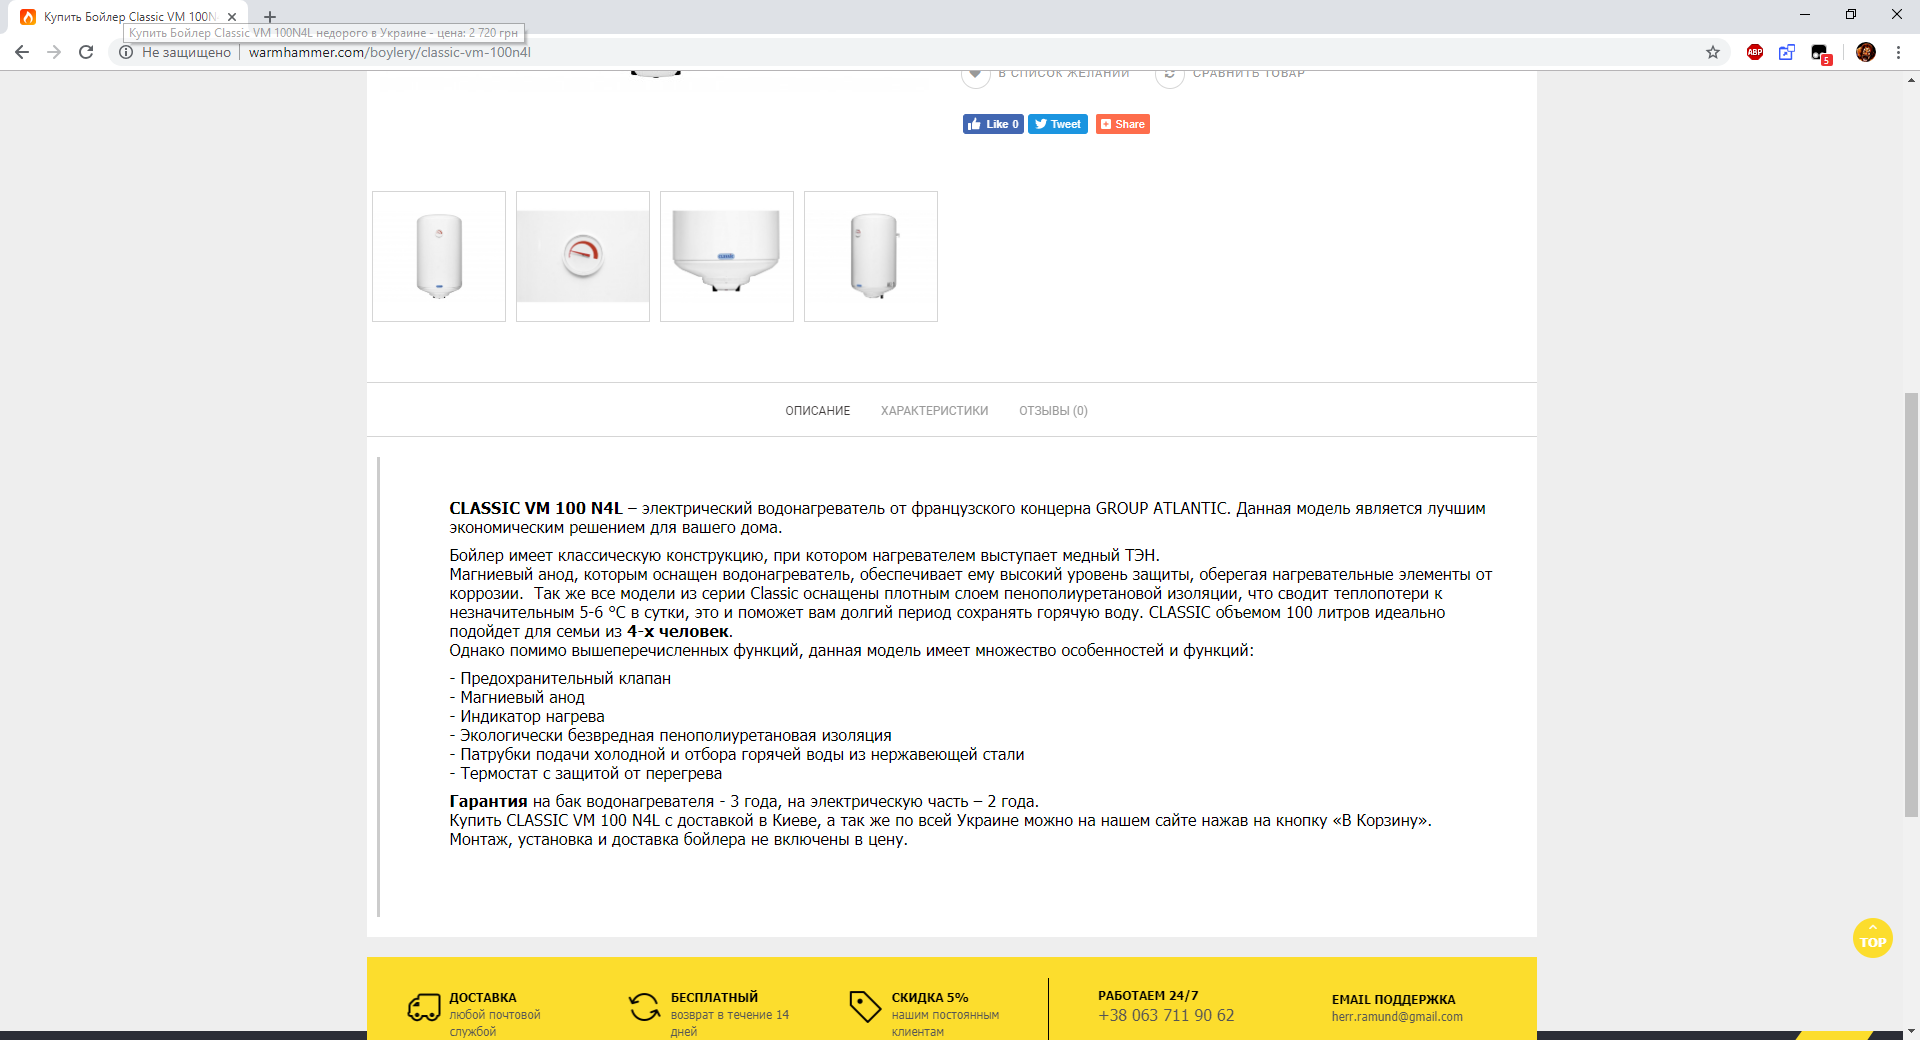The width and height of the screenshot is (1920, 1040).
Task: Minimize the Chrome window
Action: coord(1805,15)
